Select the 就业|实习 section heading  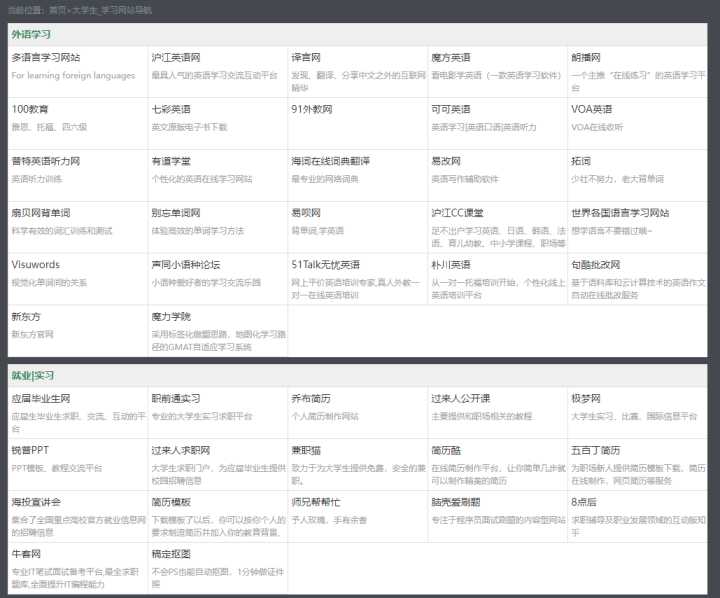[33, 376]
